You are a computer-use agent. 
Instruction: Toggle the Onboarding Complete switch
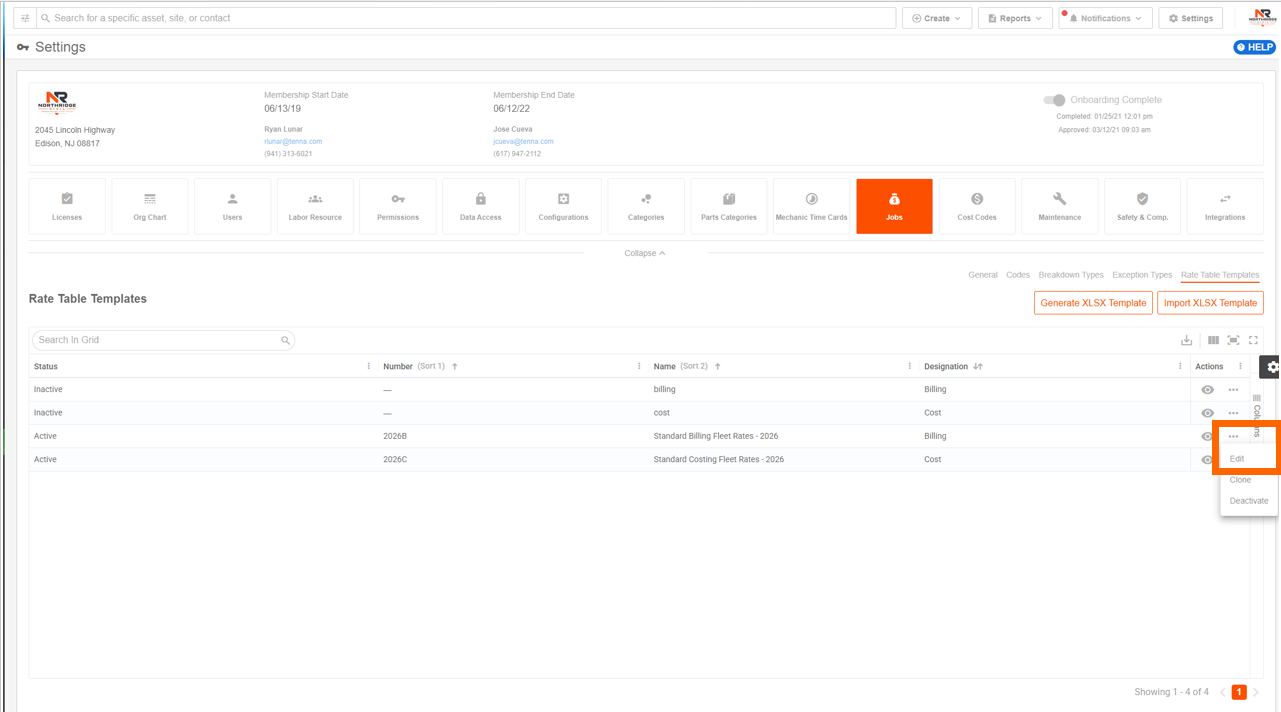tap(1054, 100)
